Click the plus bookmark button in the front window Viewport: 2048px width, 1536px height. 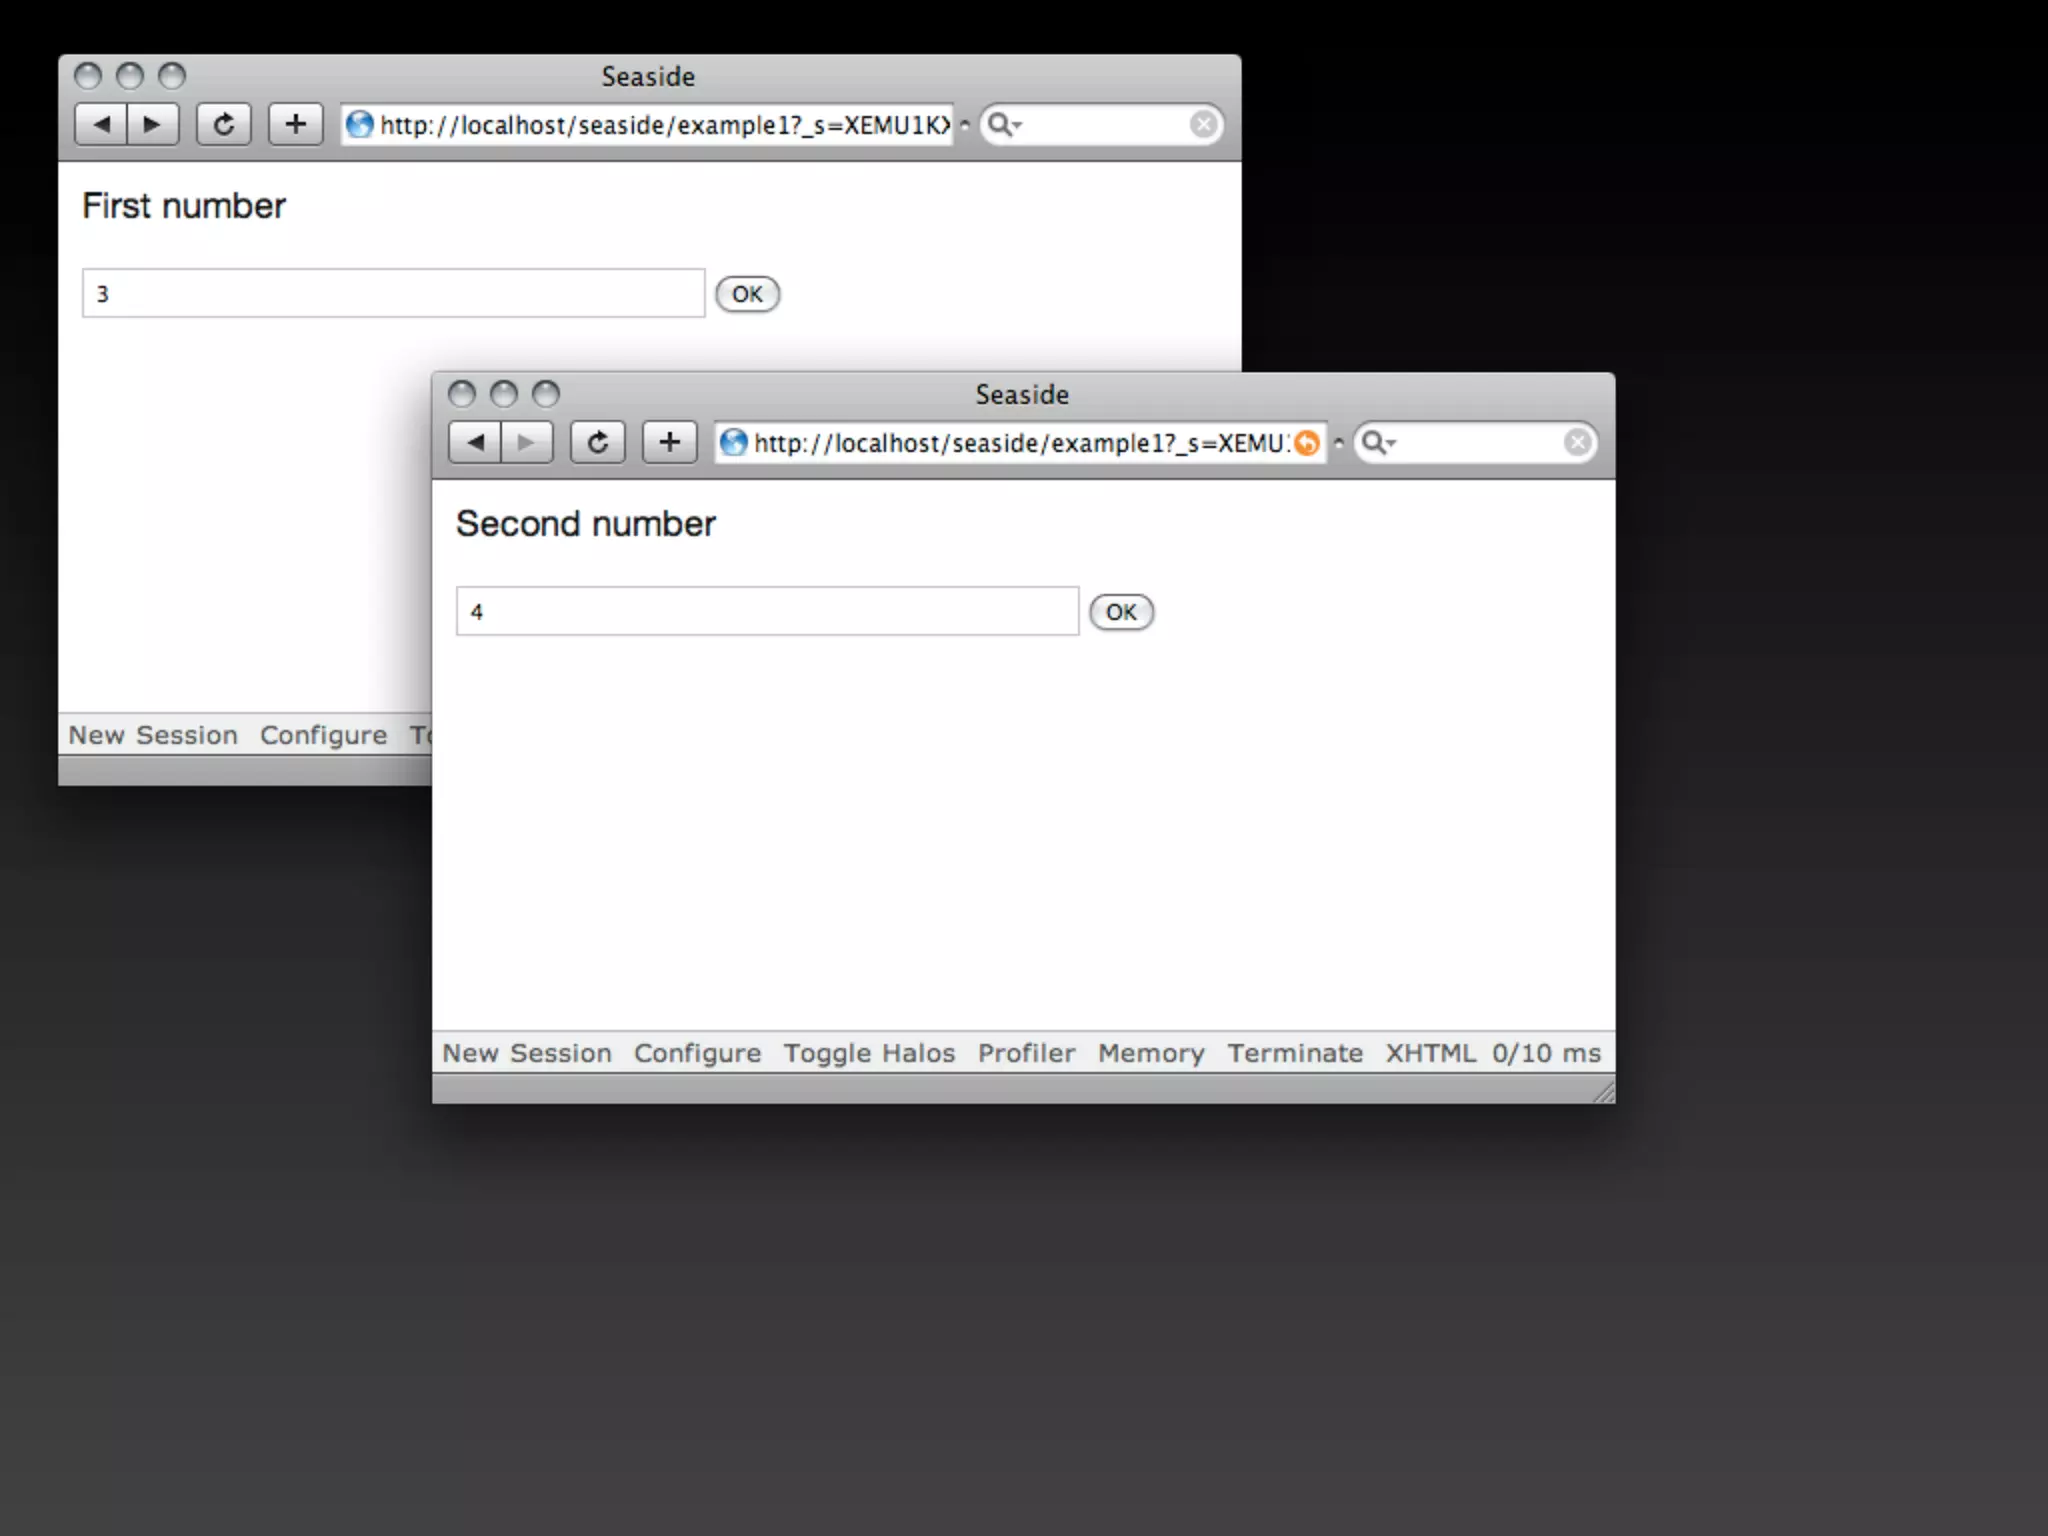669,443
